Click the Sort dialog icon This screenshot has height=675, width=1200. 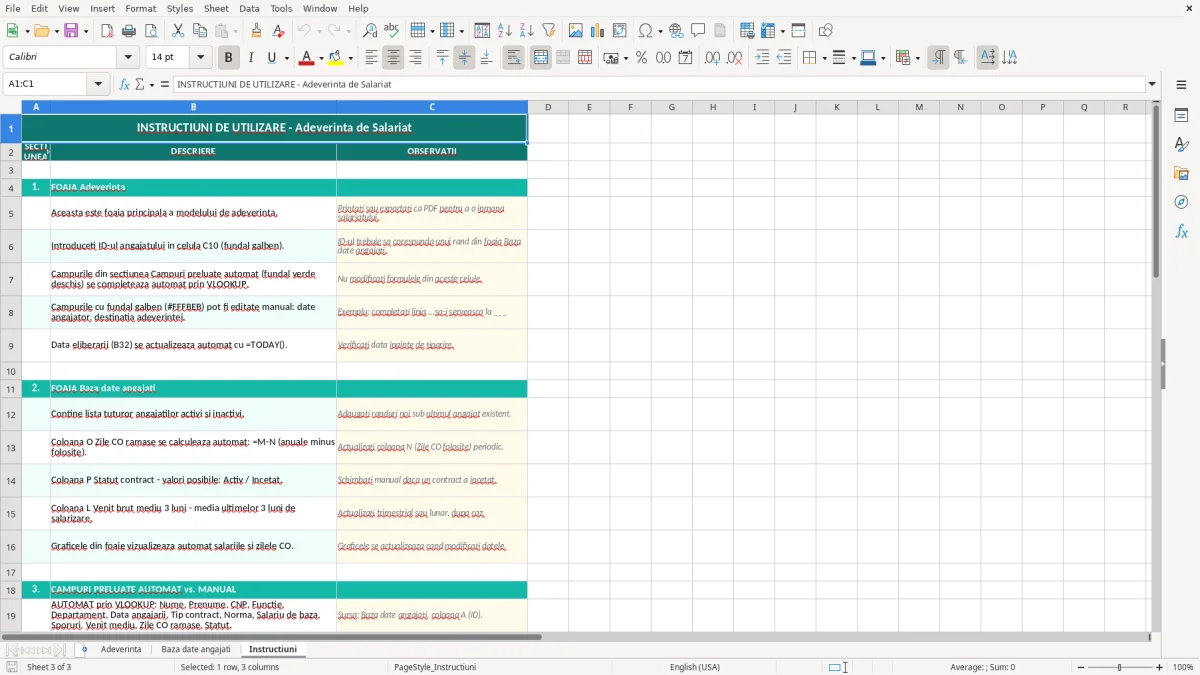[482, 31]
